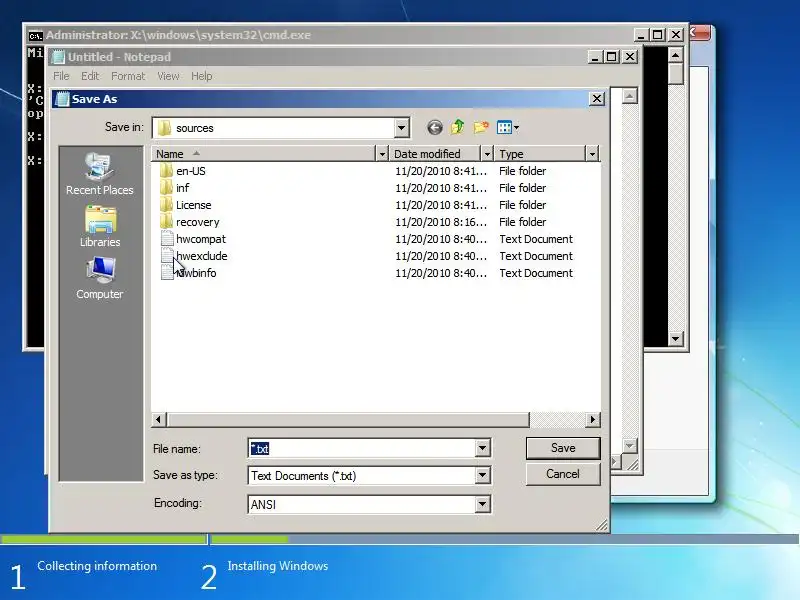Minimize the cmd.exe window

pyautogui.click(x=641, y=35)
